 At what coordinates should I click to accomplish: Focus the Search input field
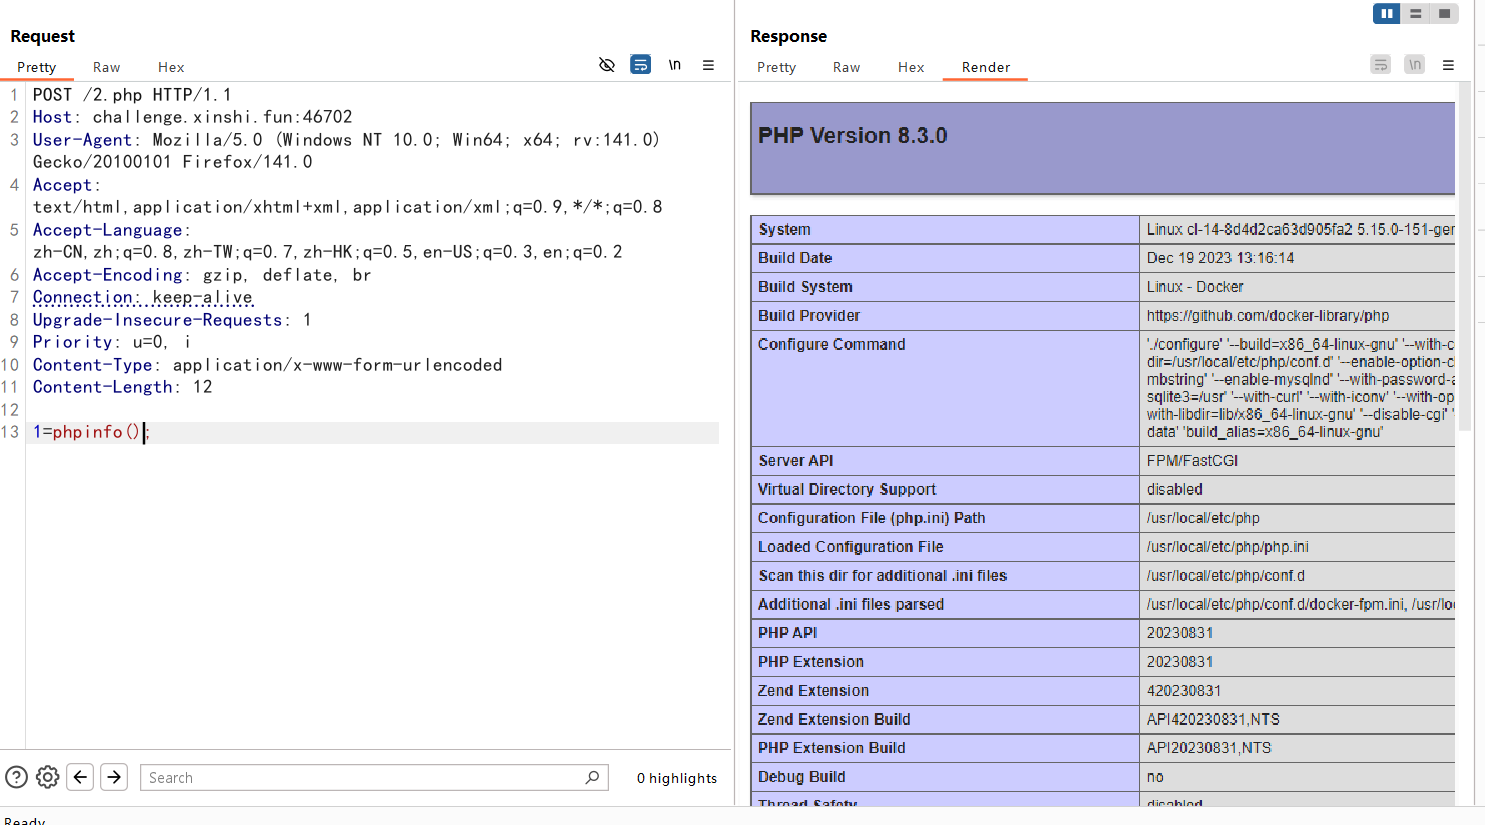360,778
